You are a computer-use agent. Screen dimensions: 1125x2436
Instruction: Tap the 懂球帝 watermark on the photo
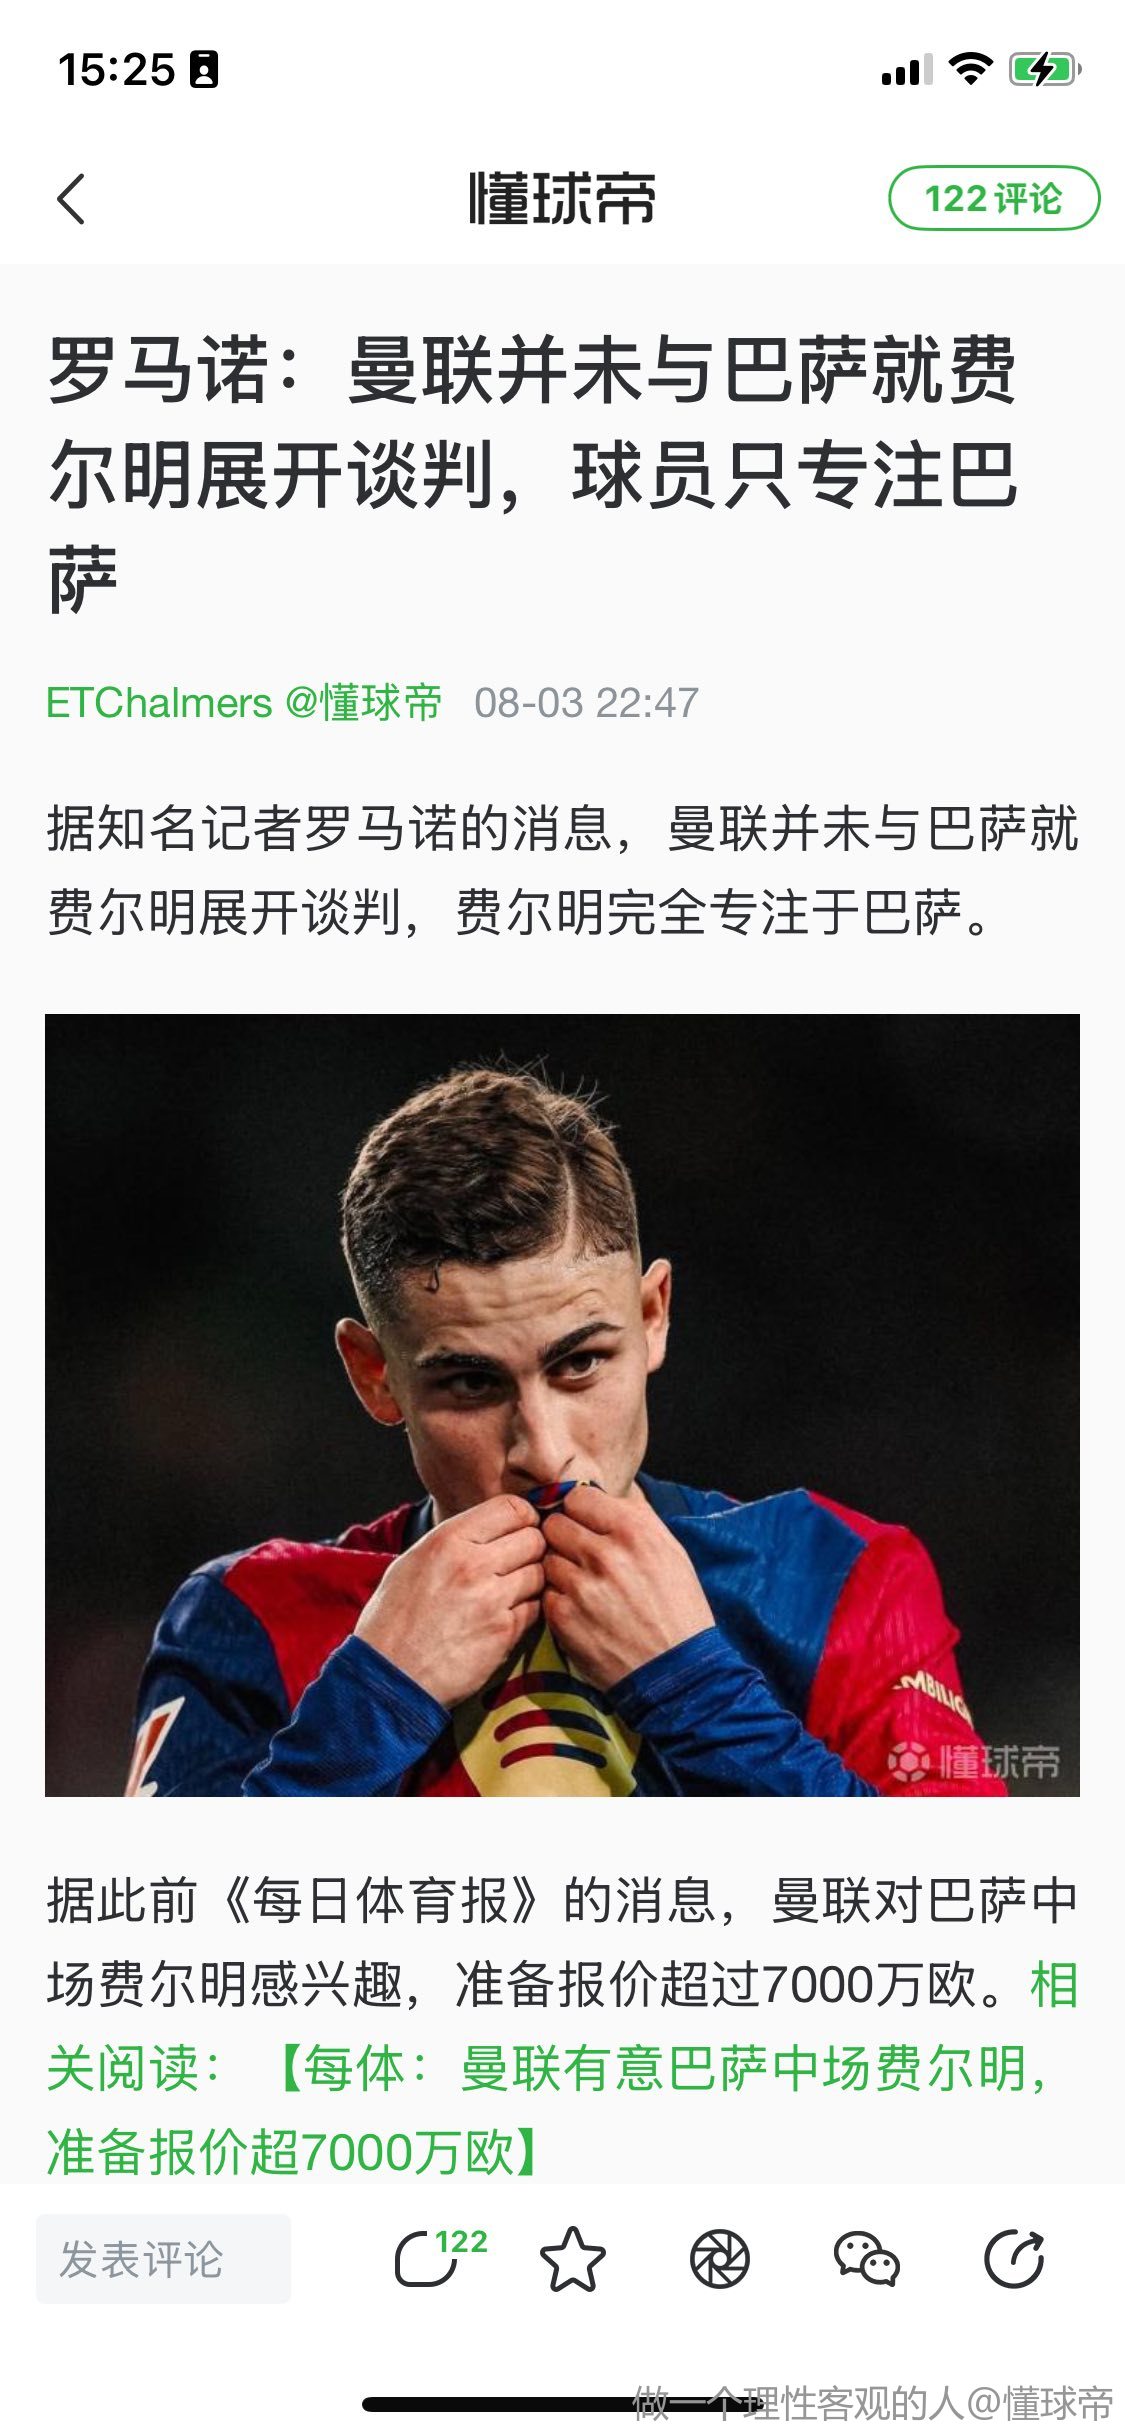(x=973, y=1762)
